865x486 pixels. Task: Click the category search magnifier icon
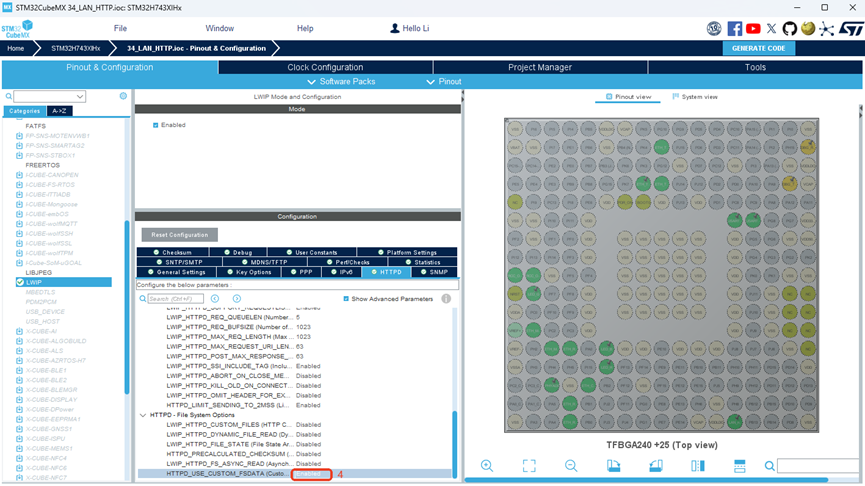click(x=8, y=97)
